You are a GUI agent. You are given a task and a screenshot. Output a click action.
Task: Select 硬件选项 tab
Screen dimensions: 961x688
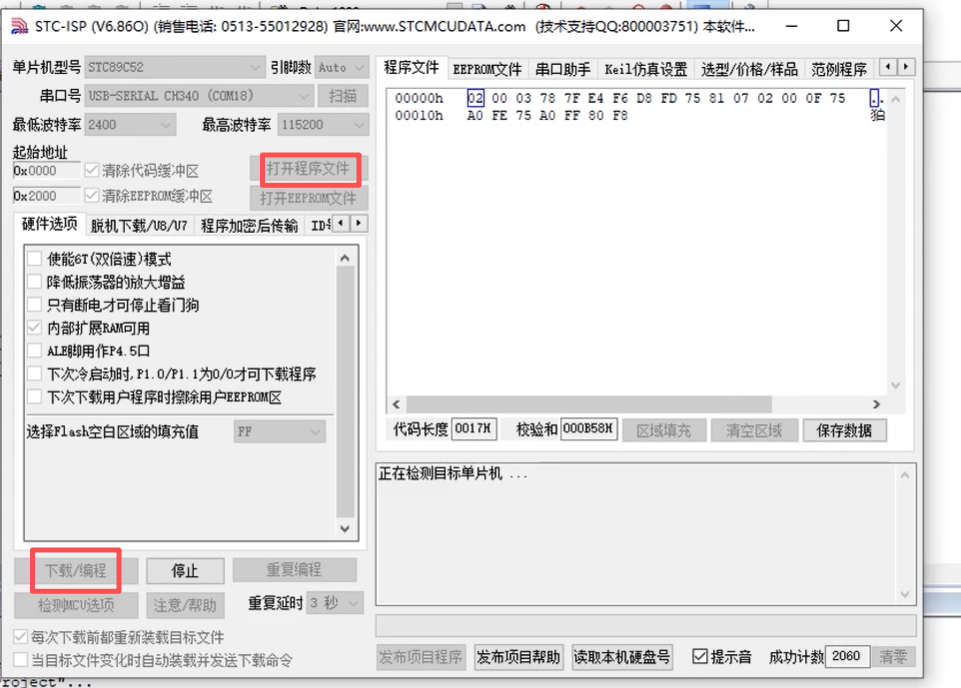click(x=50, y=224)
